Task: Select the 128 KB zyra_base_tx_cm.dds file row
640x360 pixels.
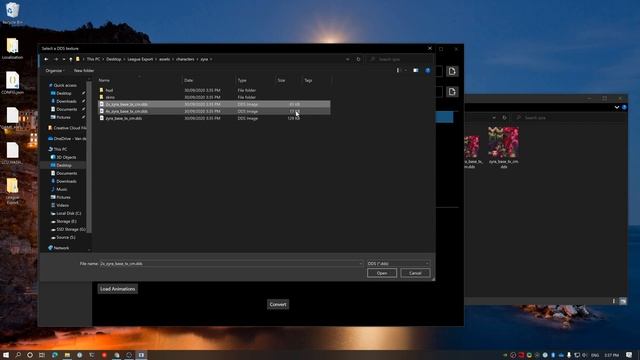Action: coord(214,118)
